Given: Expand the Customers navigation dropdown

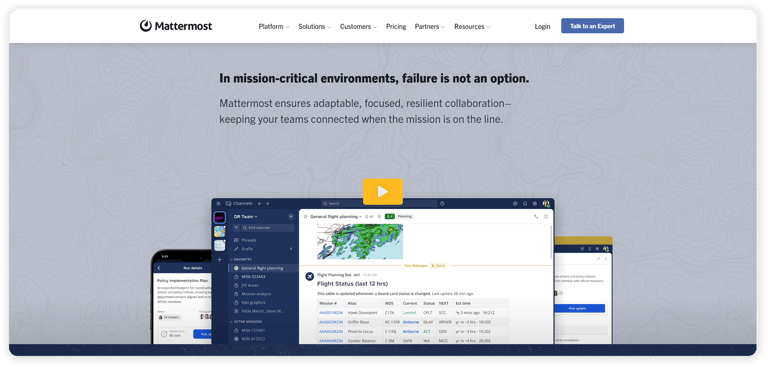Looking at the screenshot, I should 359,26.
